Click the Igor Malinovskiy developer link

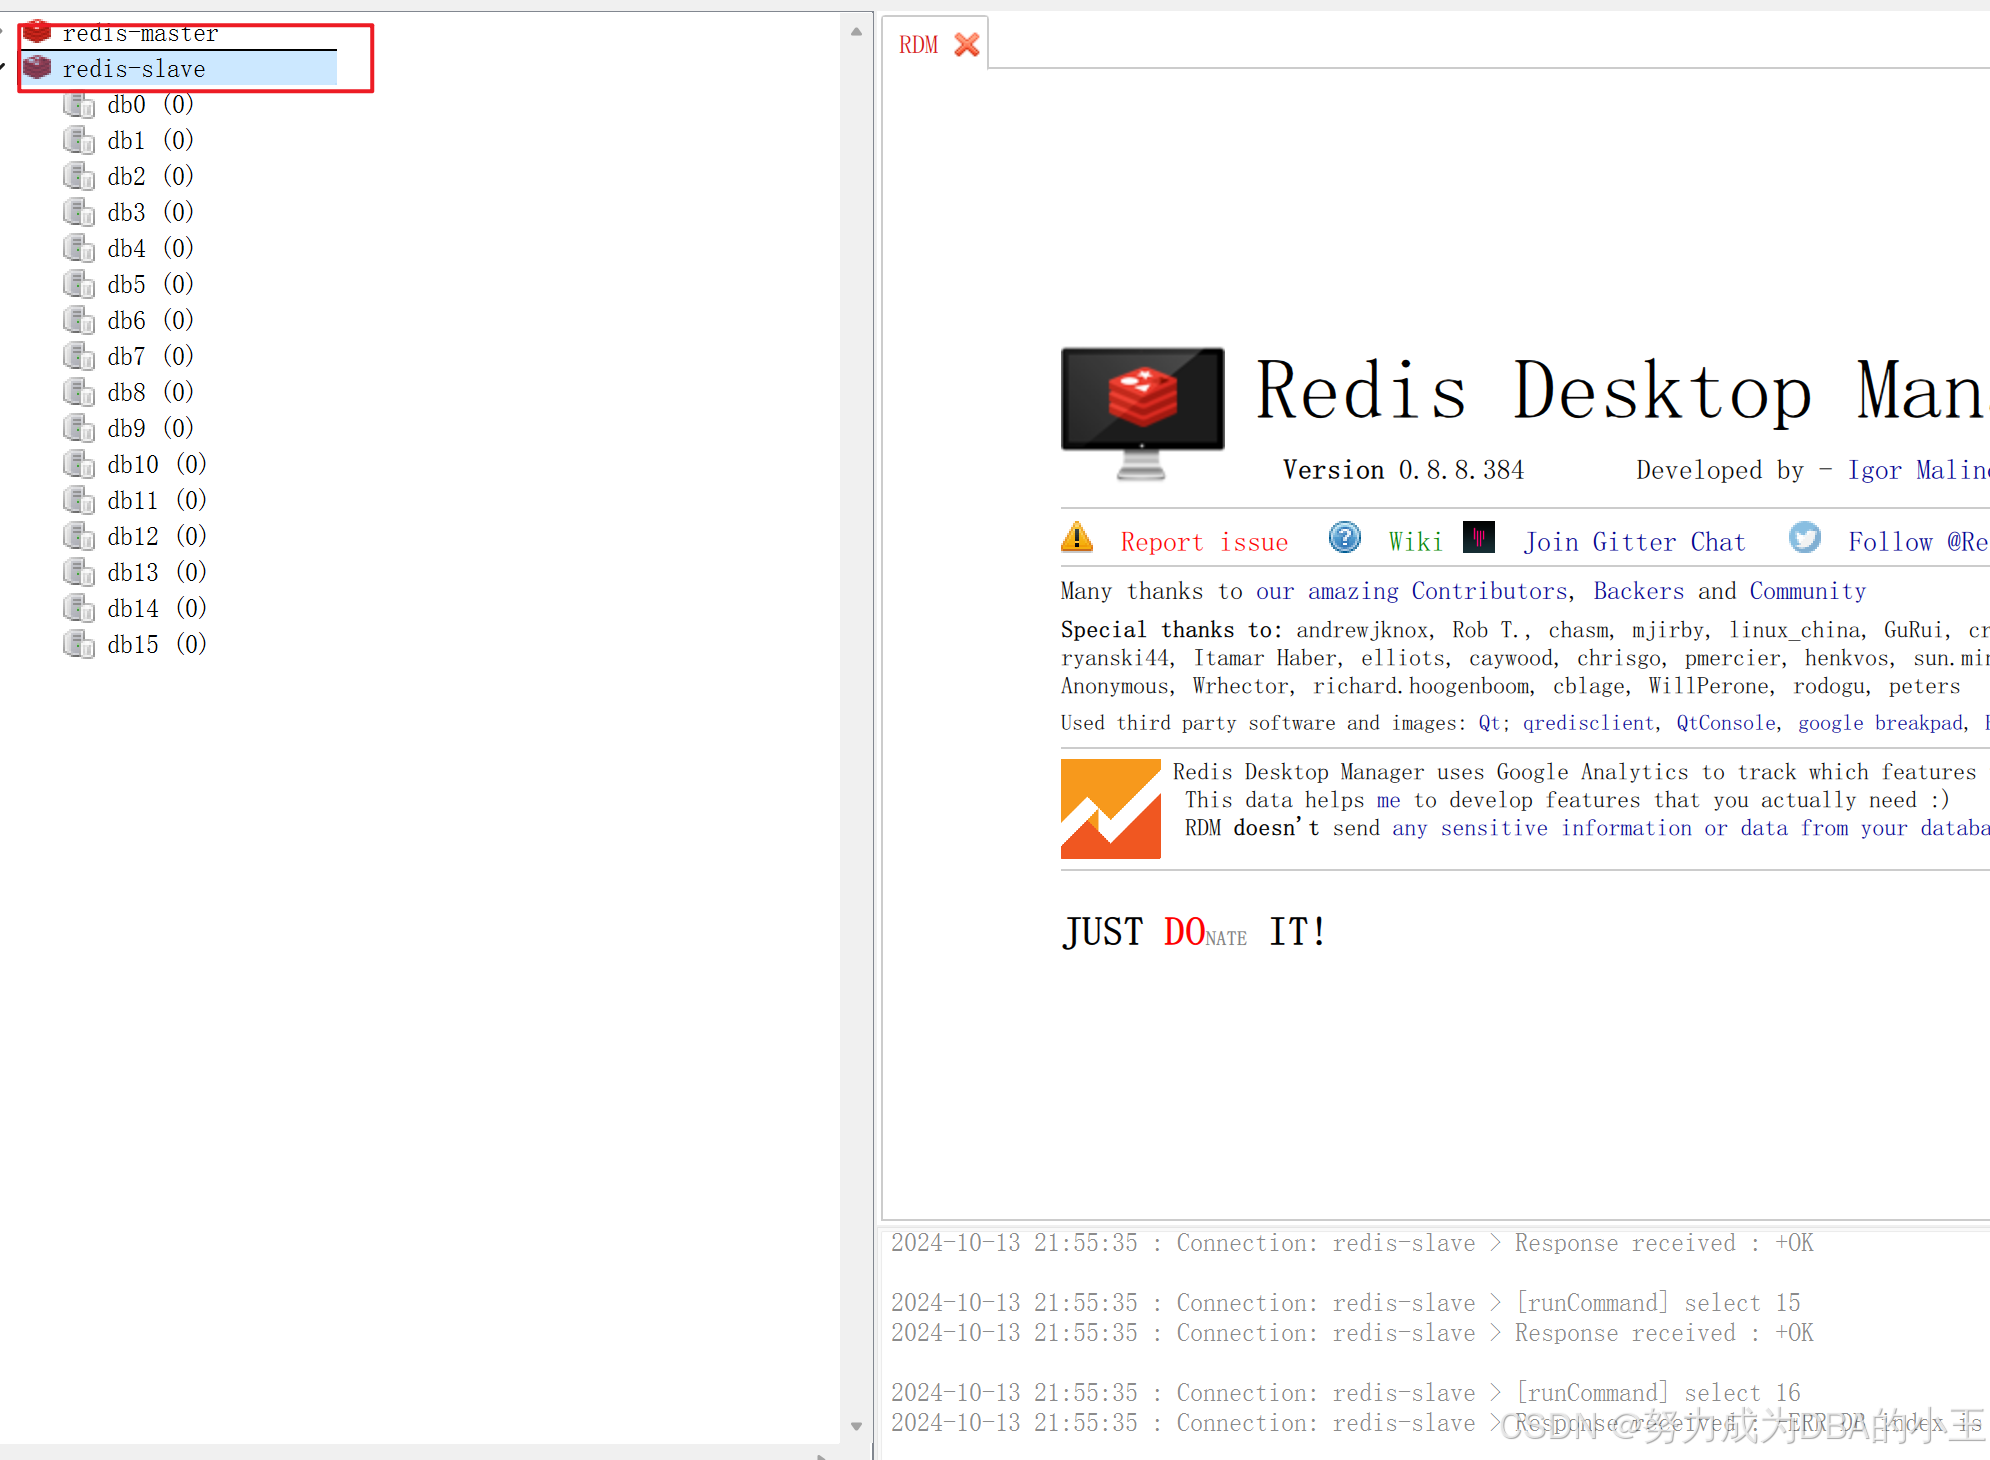tap(1916, 470)
